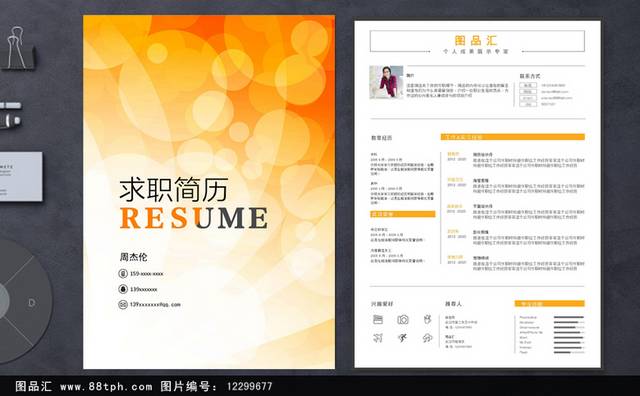Viewport: 640px width, 396px height.
Task: Click the camera hobby icon
Action: 402,320
